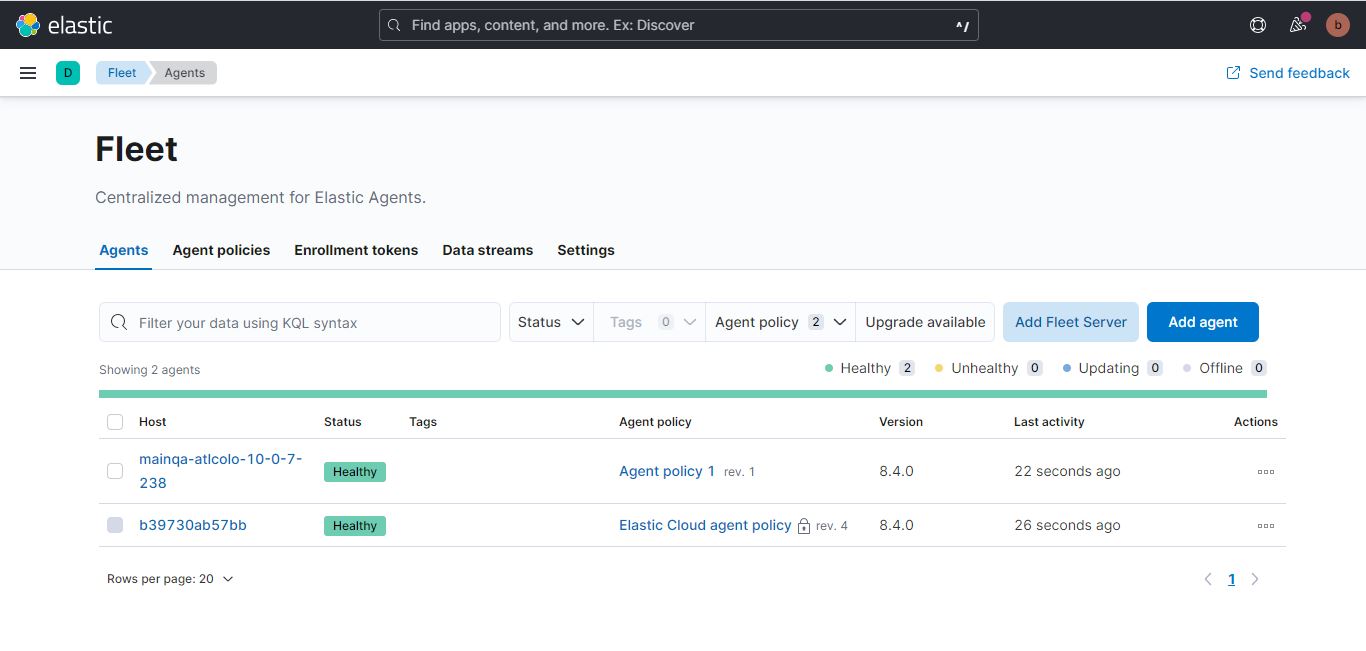Toggle the select-all agents checkbox

(x=115, y=421)
